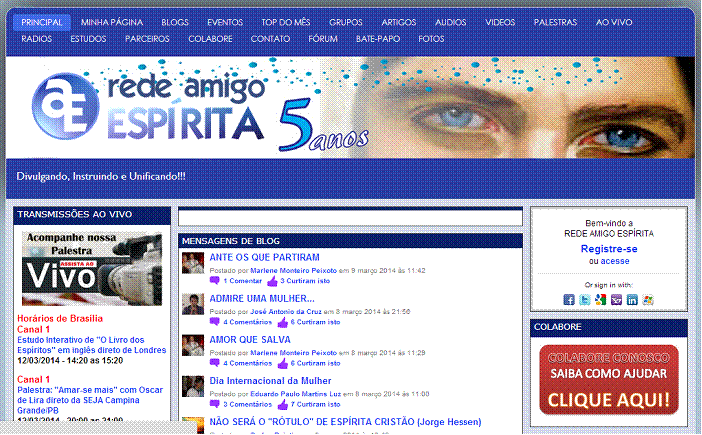
Task: Open Eduardo Paulo Martins Luz author profile
Action: click(x=295, y=394)
